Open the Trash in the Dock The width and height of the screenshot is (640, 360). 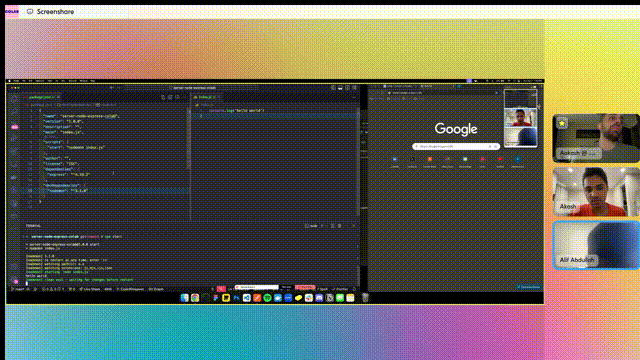click(x=365, y=298)
